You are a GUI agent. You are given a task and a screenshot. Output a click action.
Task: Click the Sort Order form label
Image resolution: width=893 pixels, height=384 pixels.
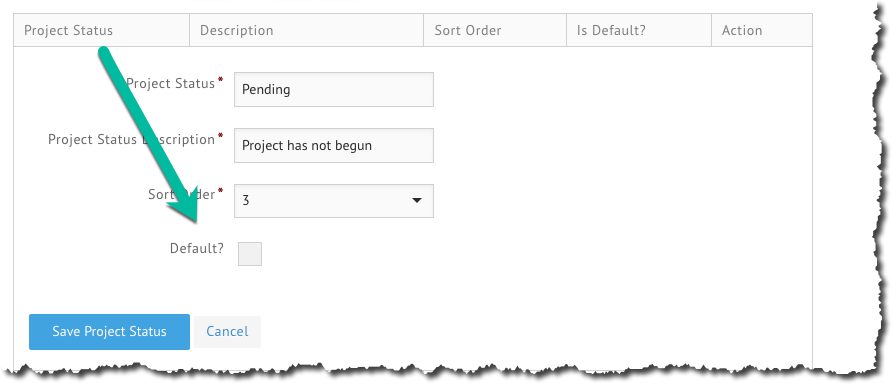182,194
